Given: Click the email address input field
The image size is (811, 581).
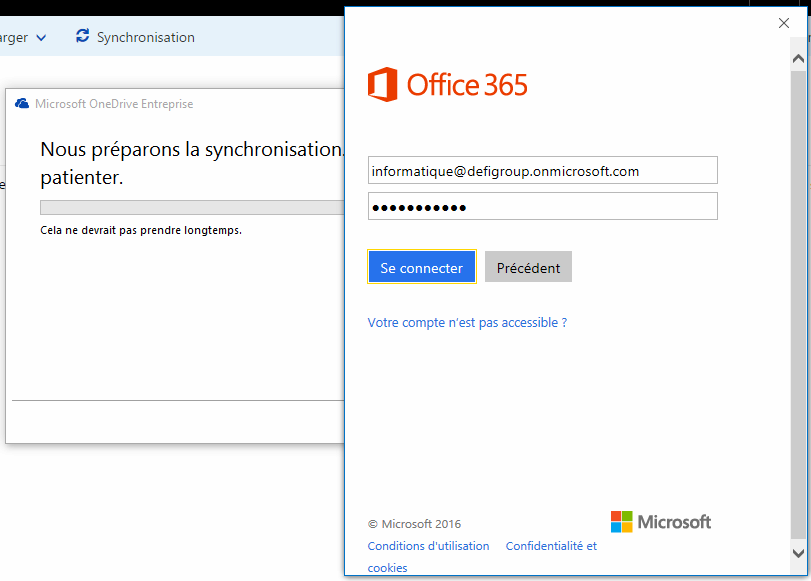Looking at the screenshot, I should [543, 170].
